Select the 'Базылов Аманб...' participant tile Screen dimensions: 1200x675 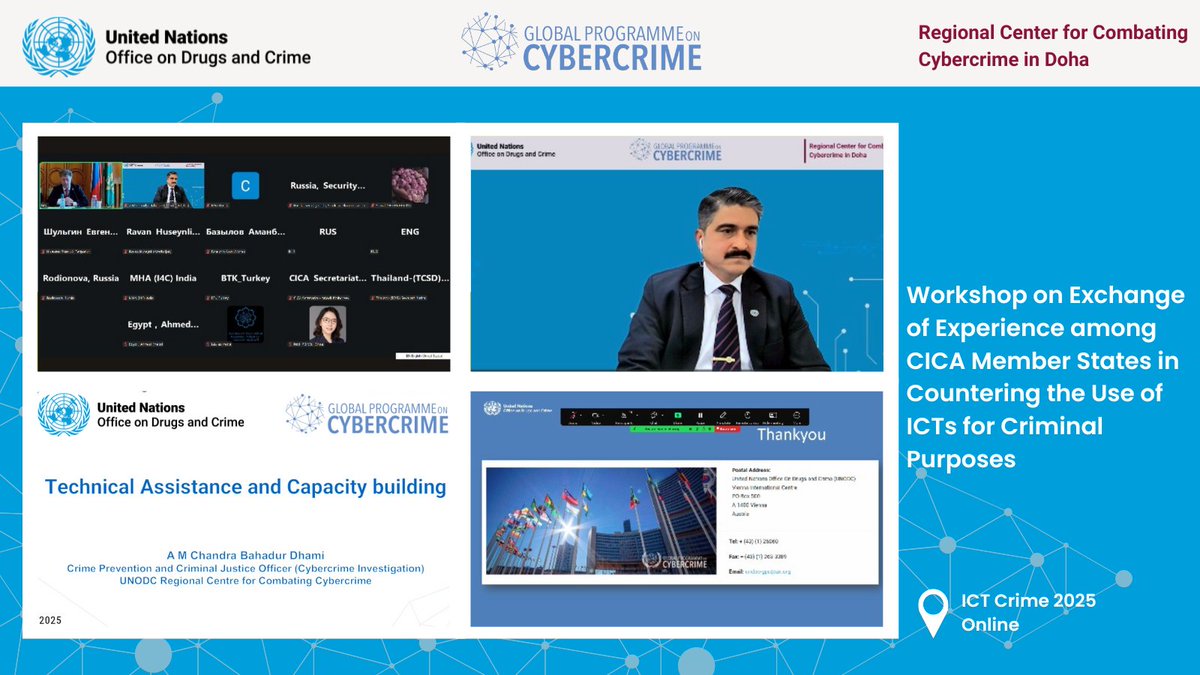point(245,234)
